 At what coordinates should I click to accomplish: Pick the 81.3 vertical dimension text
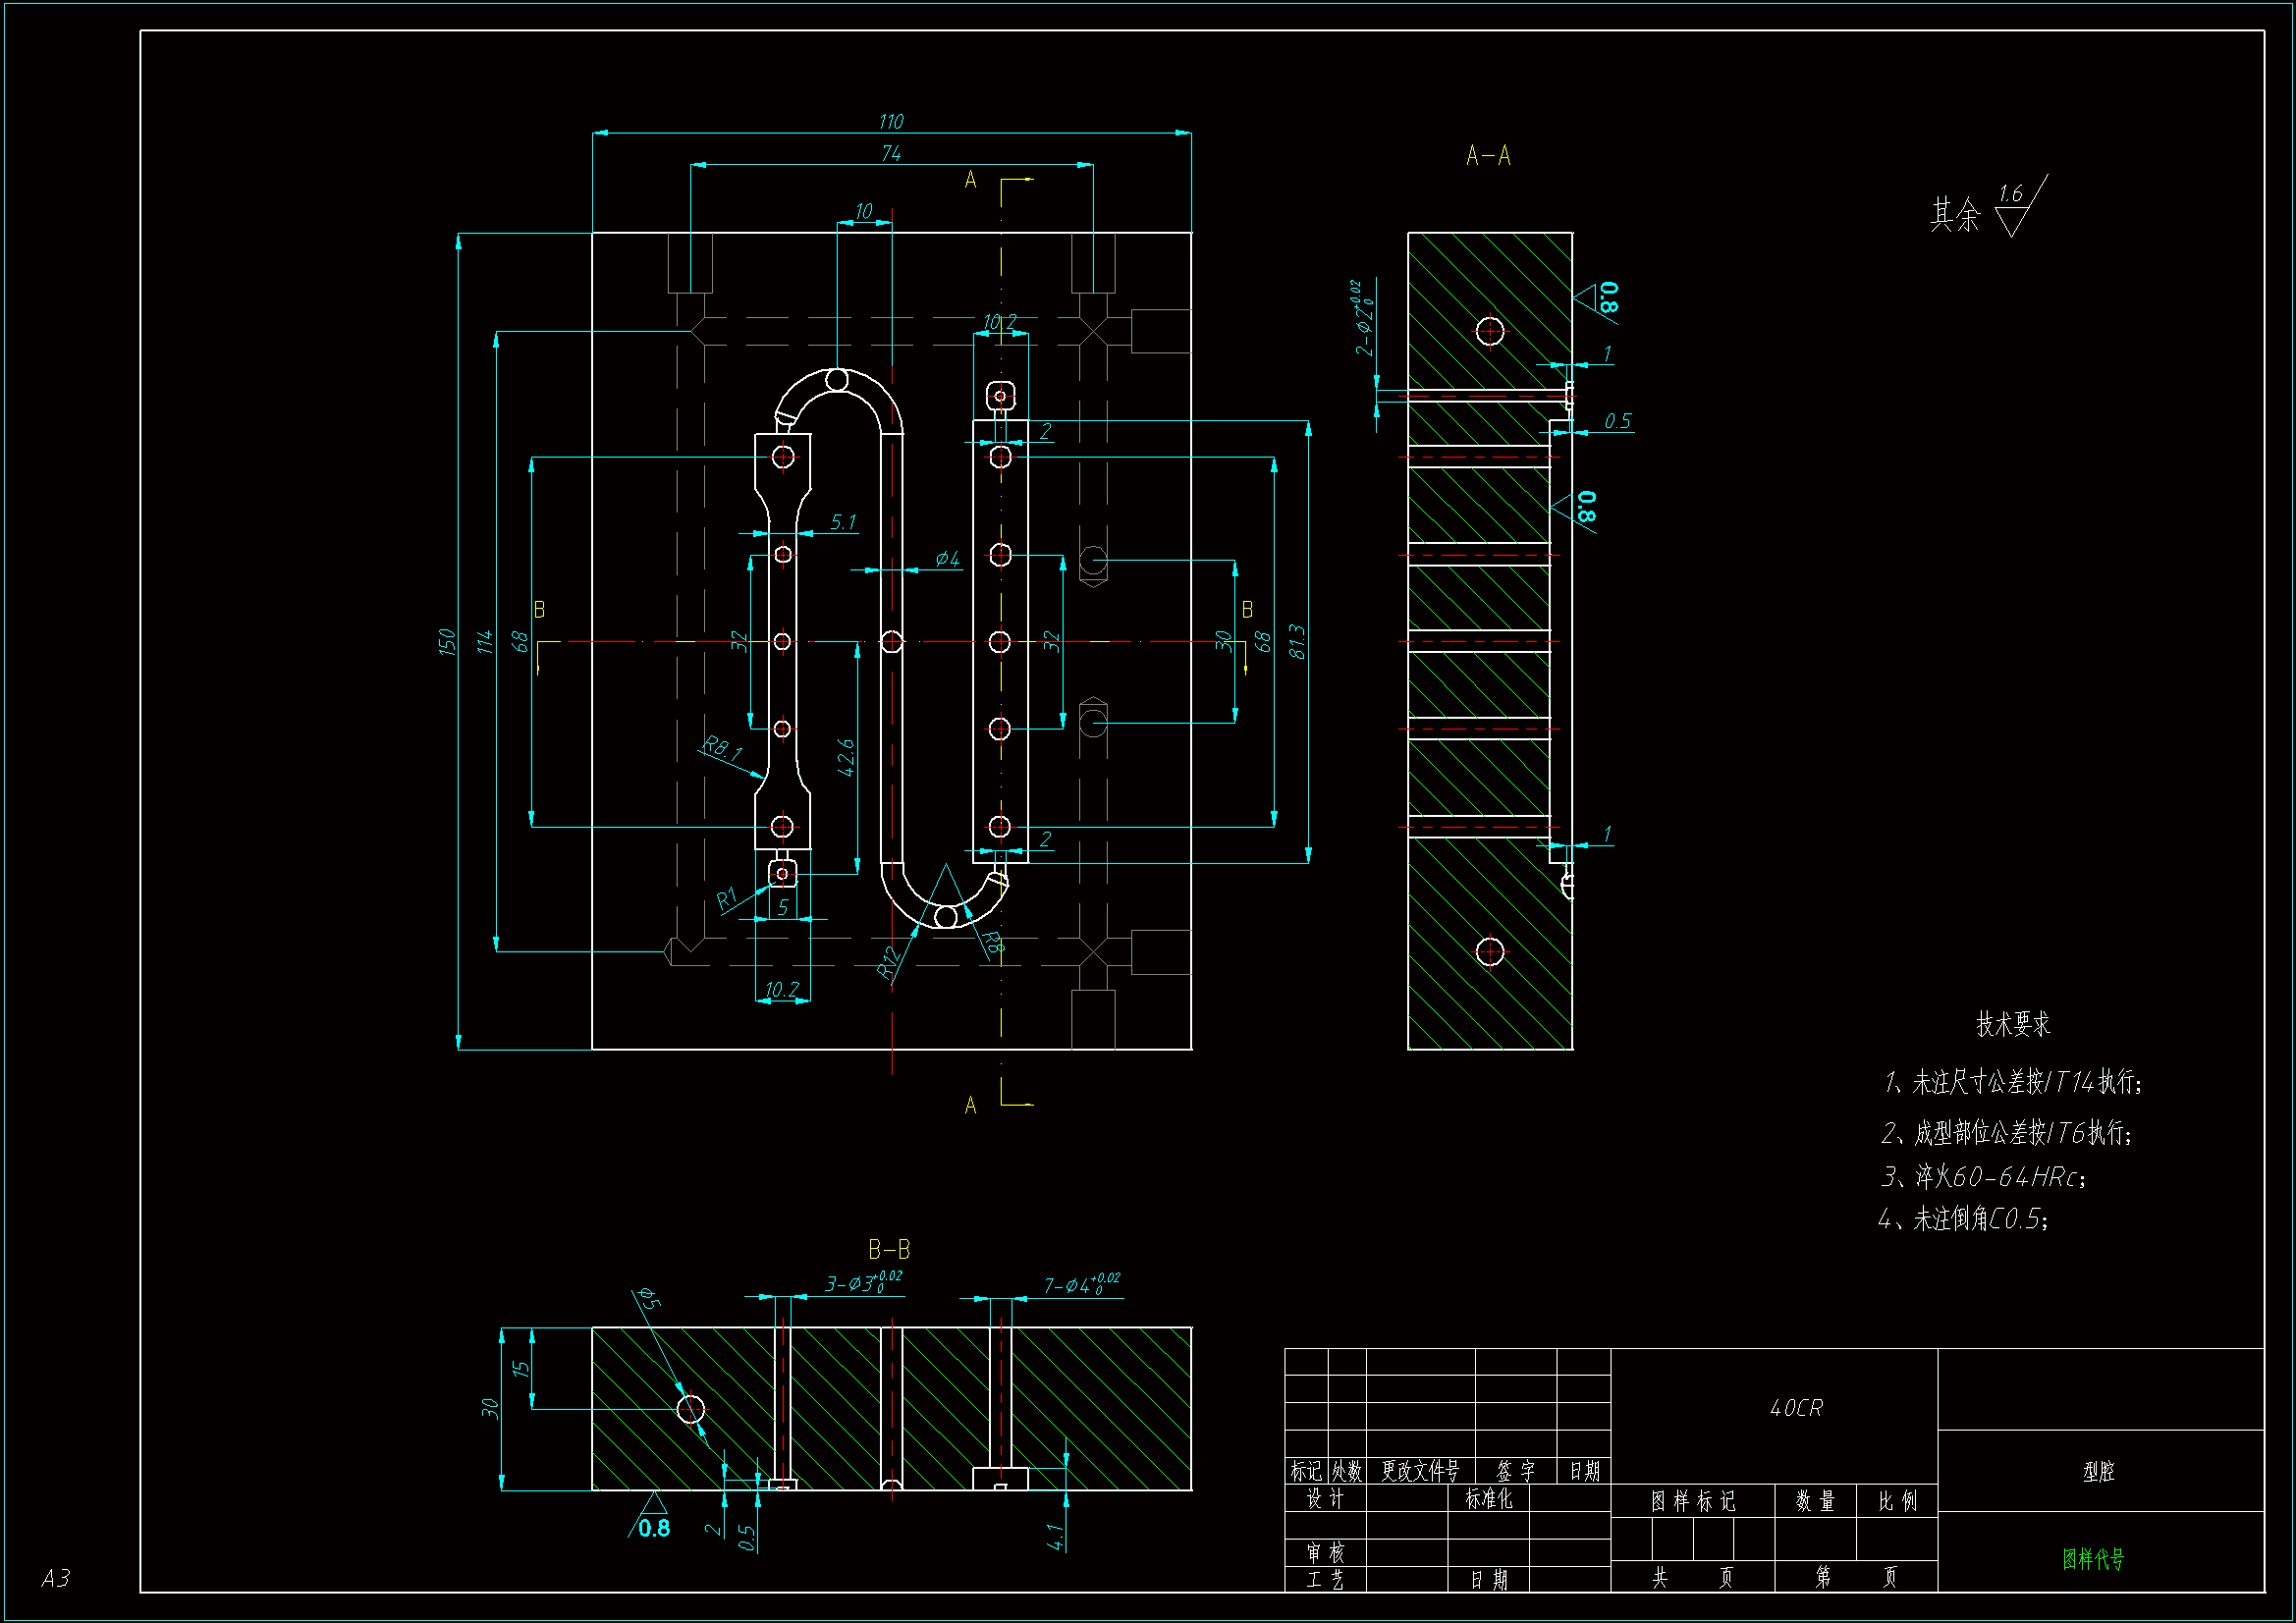[x=1296, y=641]
